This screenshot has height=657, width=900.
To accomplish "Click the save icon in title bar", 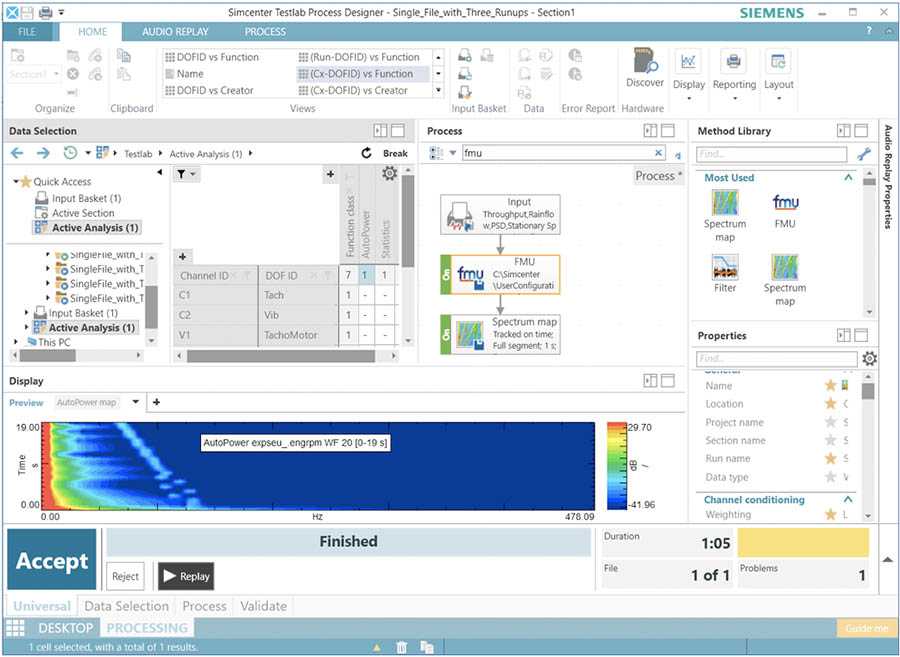I will (28, 12).
